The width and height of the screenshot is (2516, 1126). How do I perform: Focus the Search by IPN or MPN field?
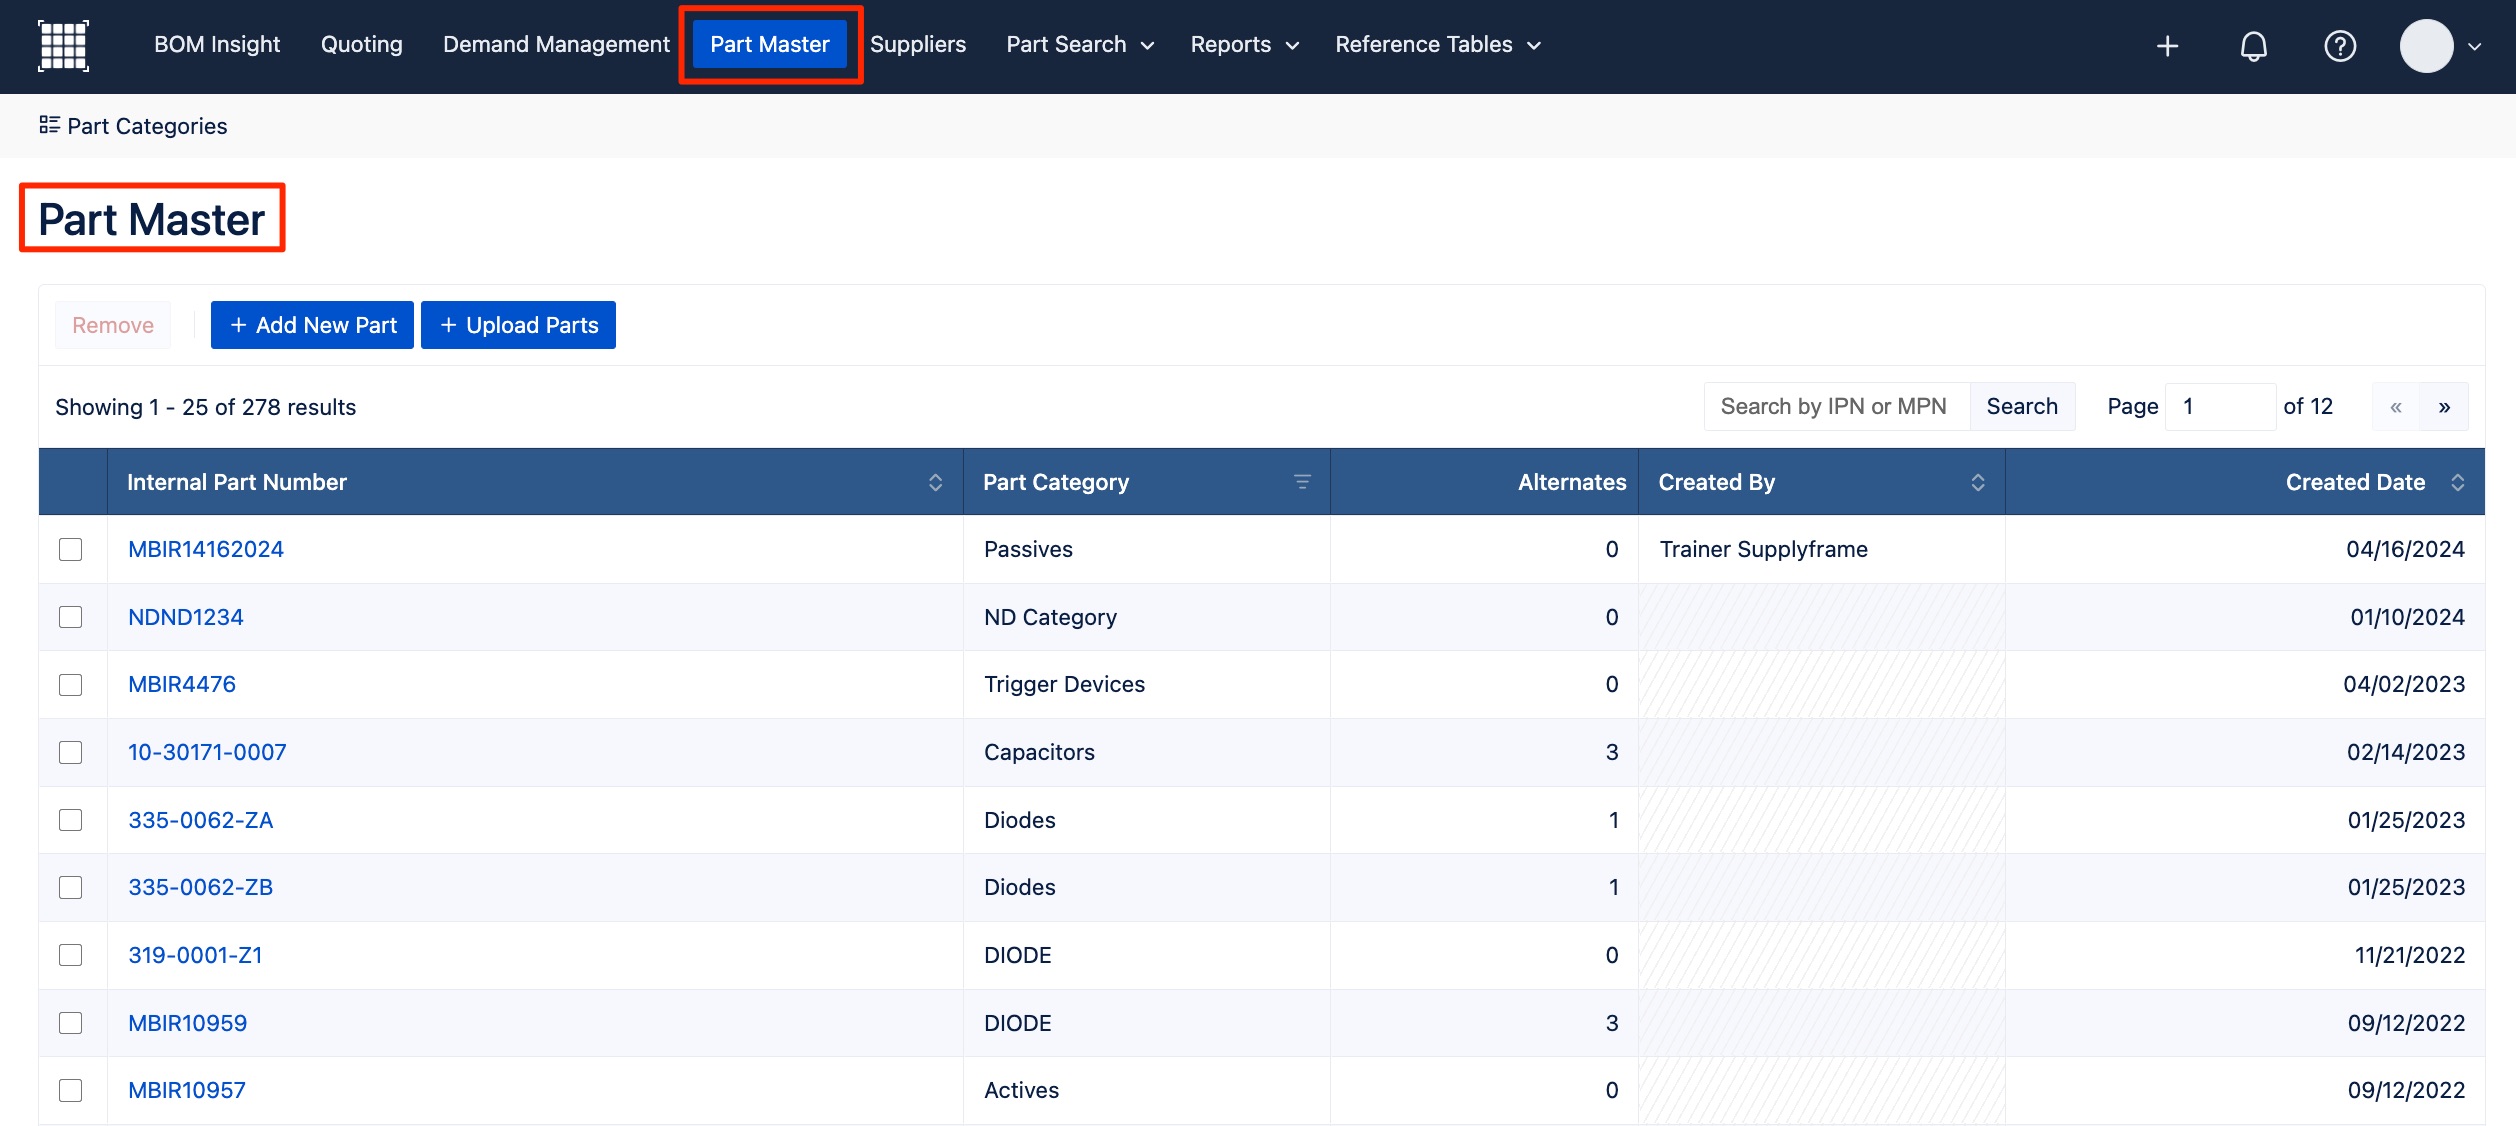coord(1836,407)
